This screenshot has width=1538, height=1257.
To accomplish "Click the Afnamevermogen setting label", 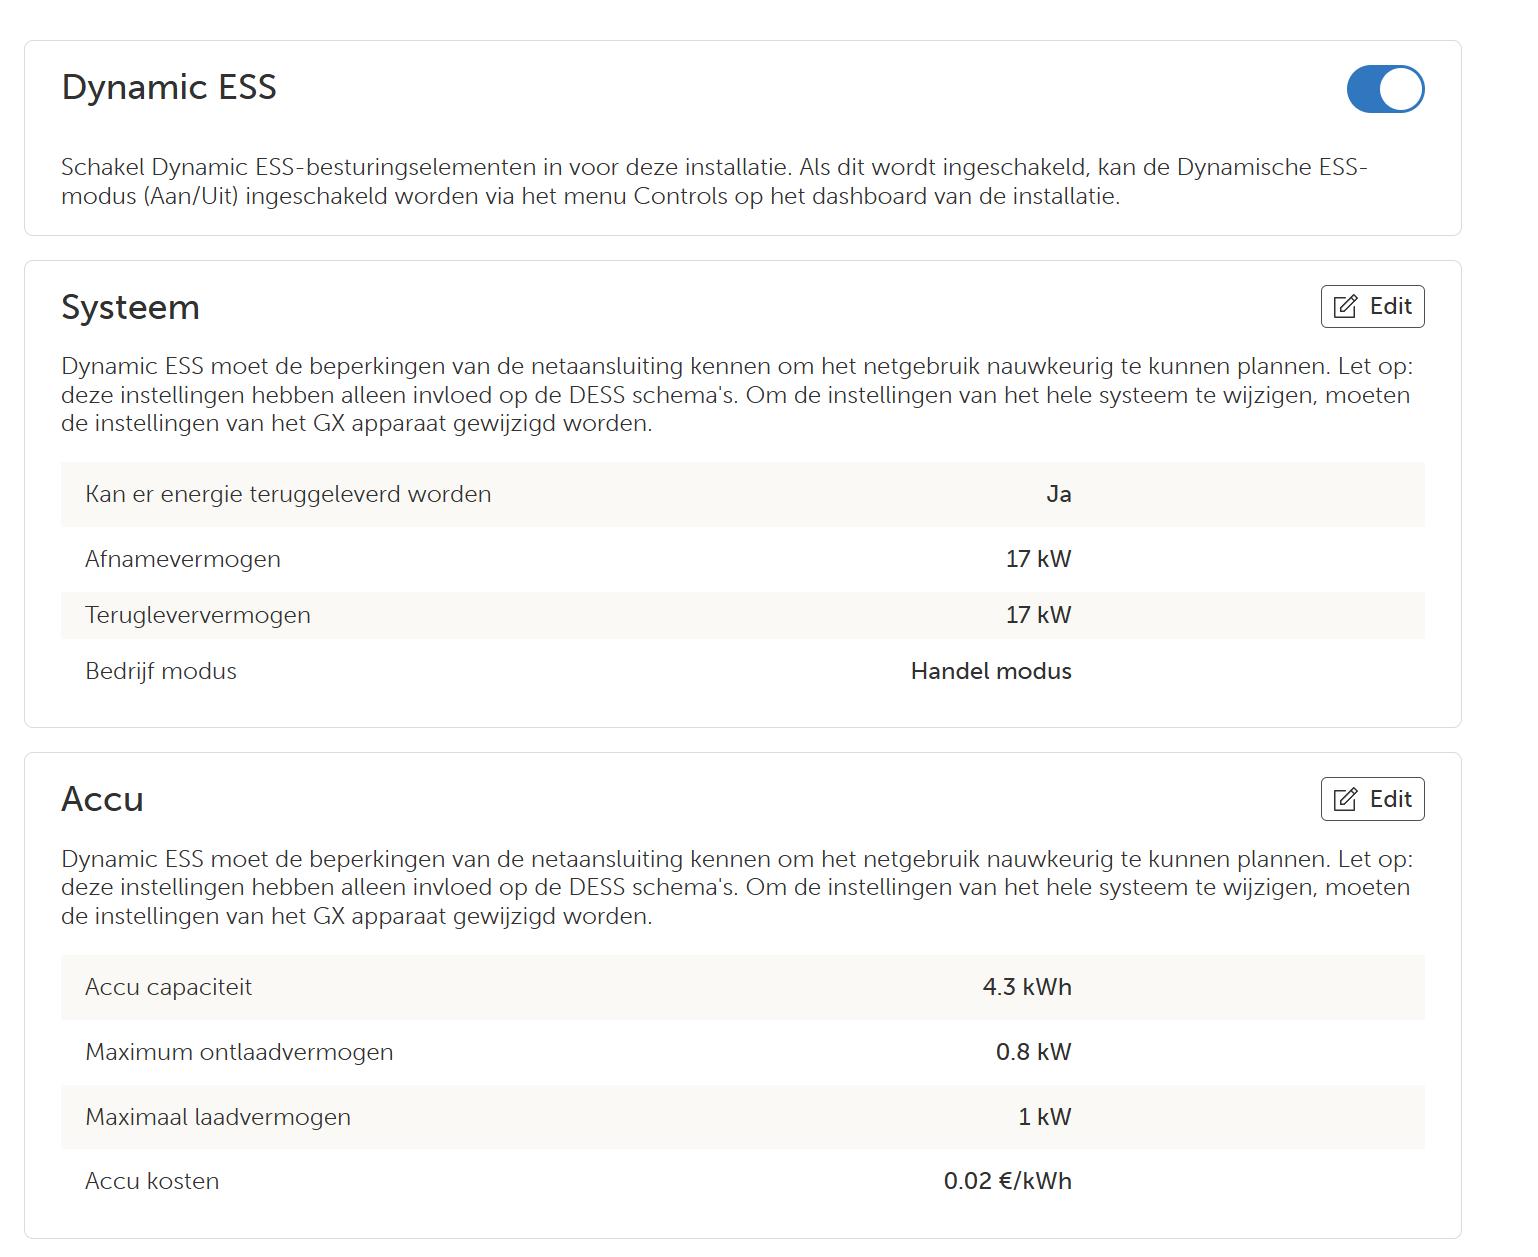I will coord(183,559).
